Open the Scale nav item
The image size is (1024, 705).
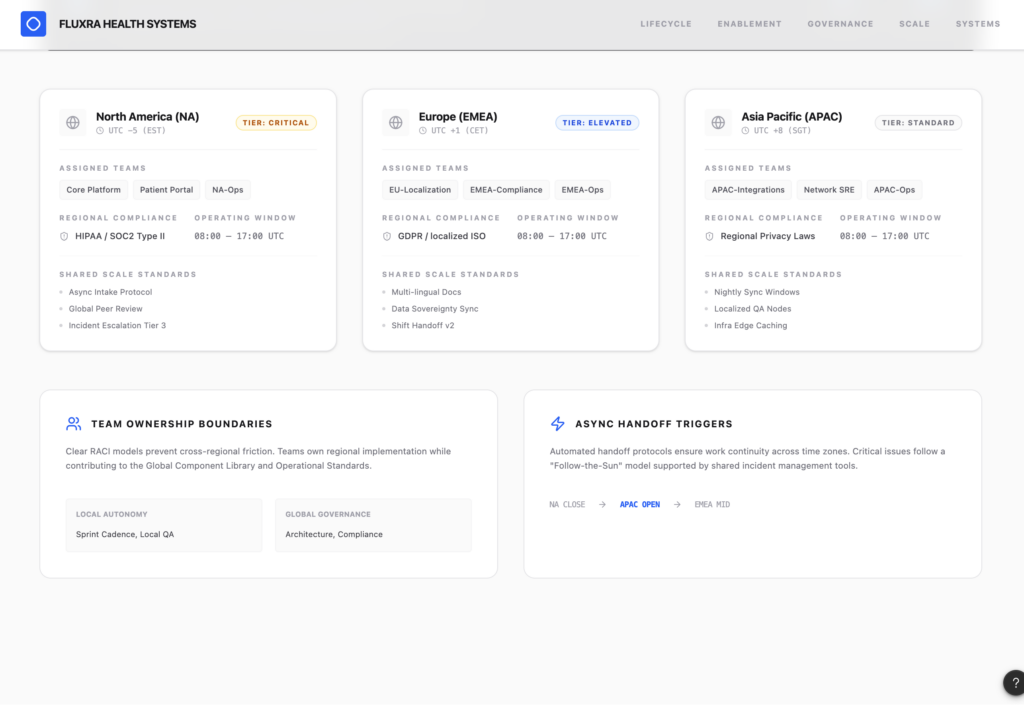point(914,24)
